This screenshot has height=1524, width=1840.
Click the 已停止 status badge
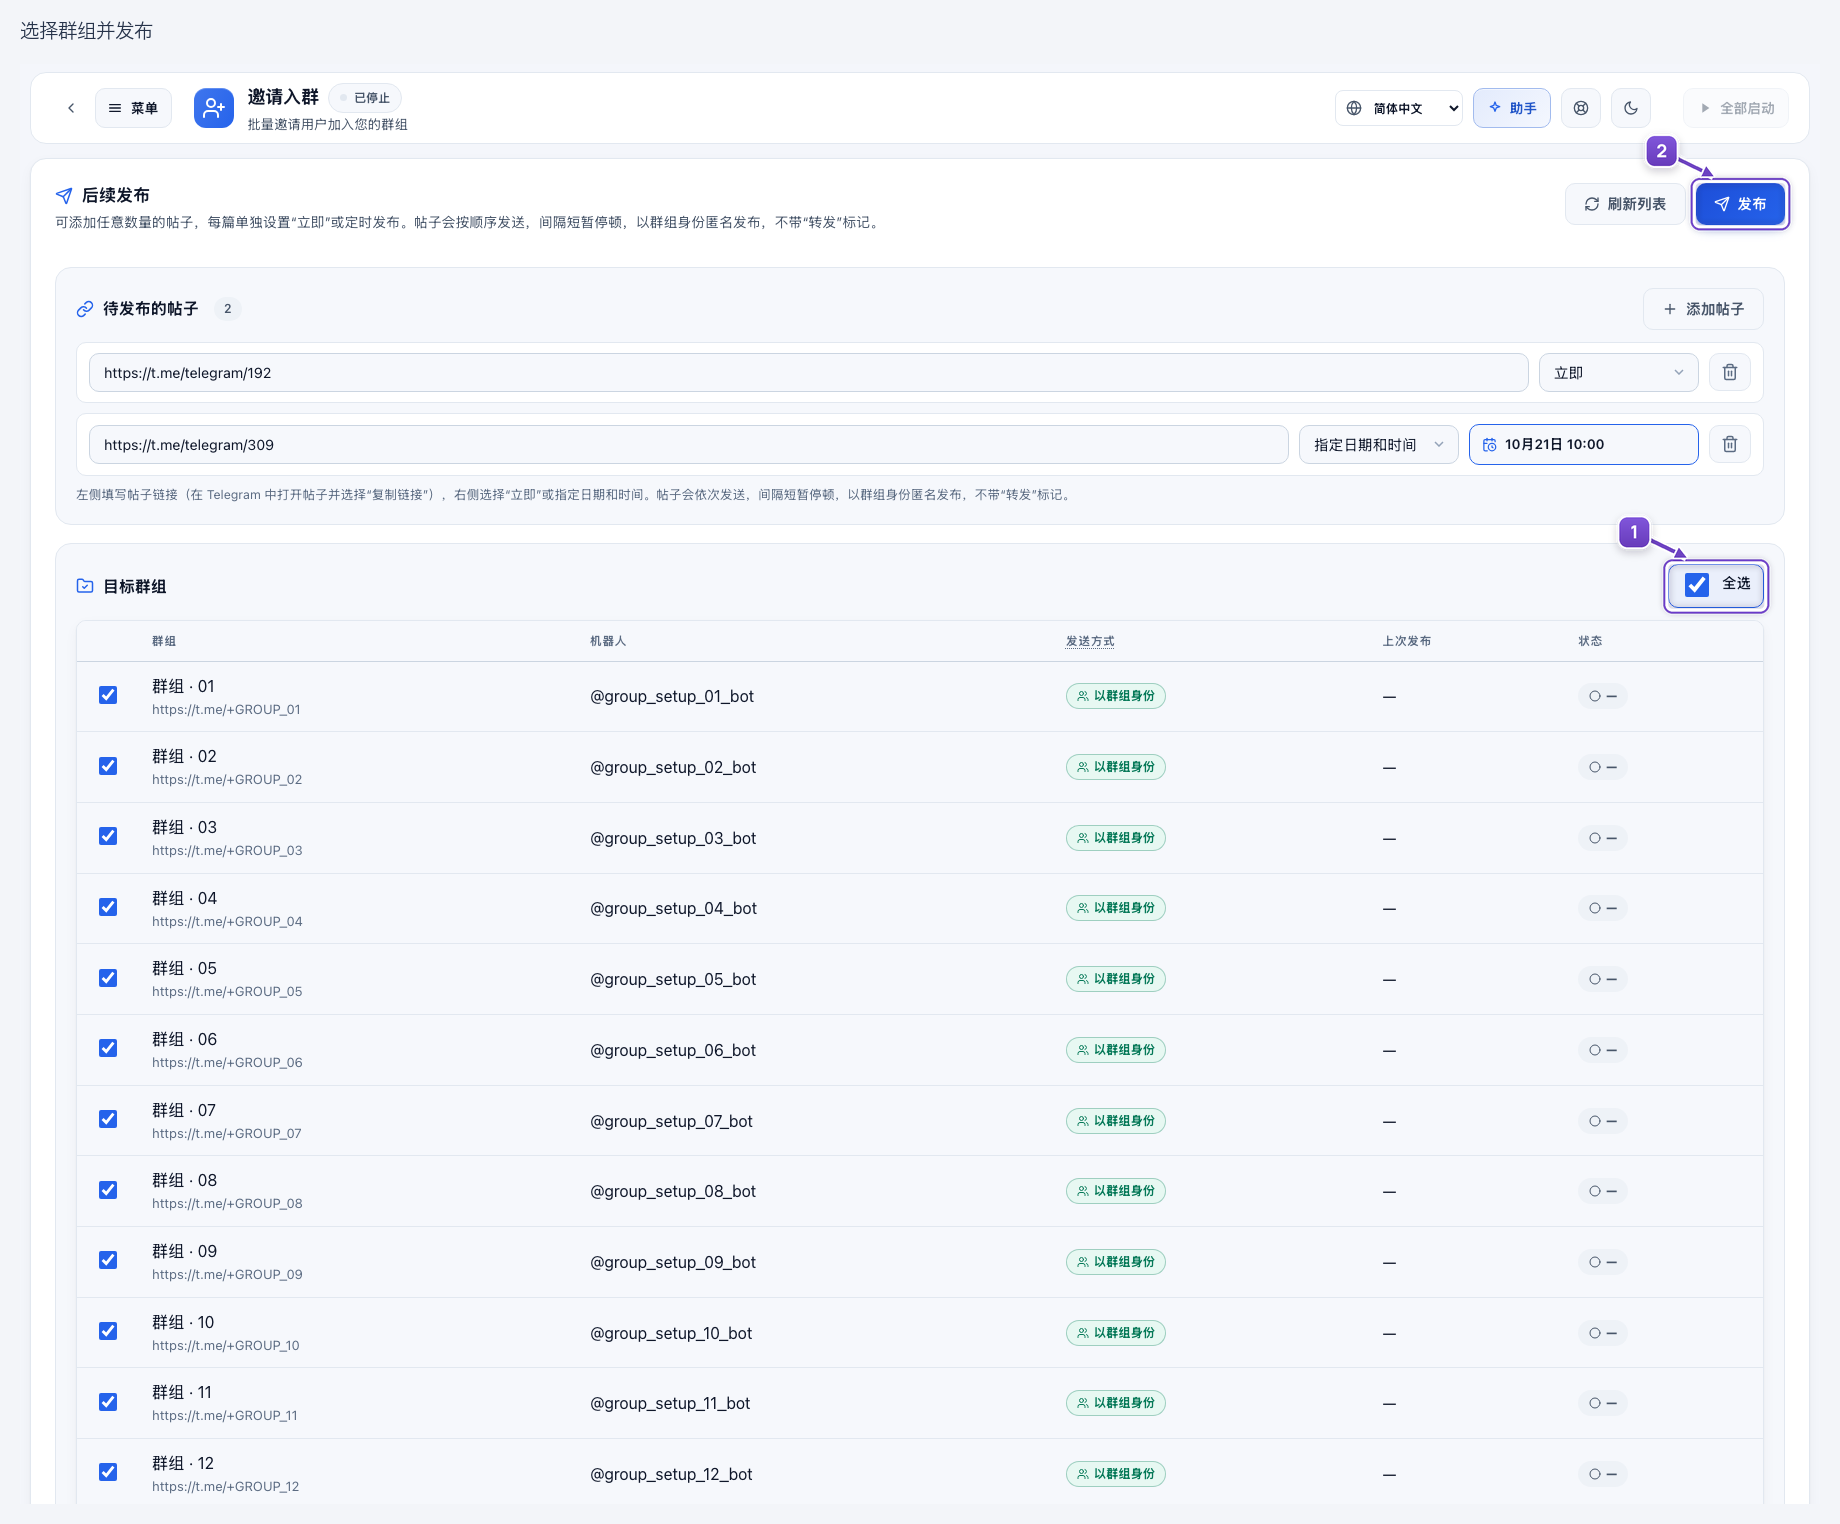click(x=365, y=98)
